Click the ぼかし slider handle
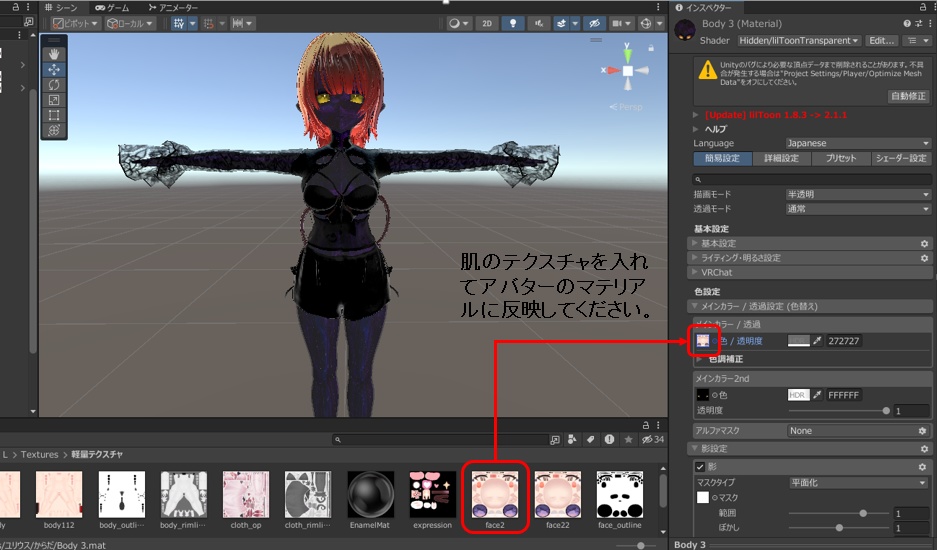Screen dimensions: 937x550 [839, 528]
